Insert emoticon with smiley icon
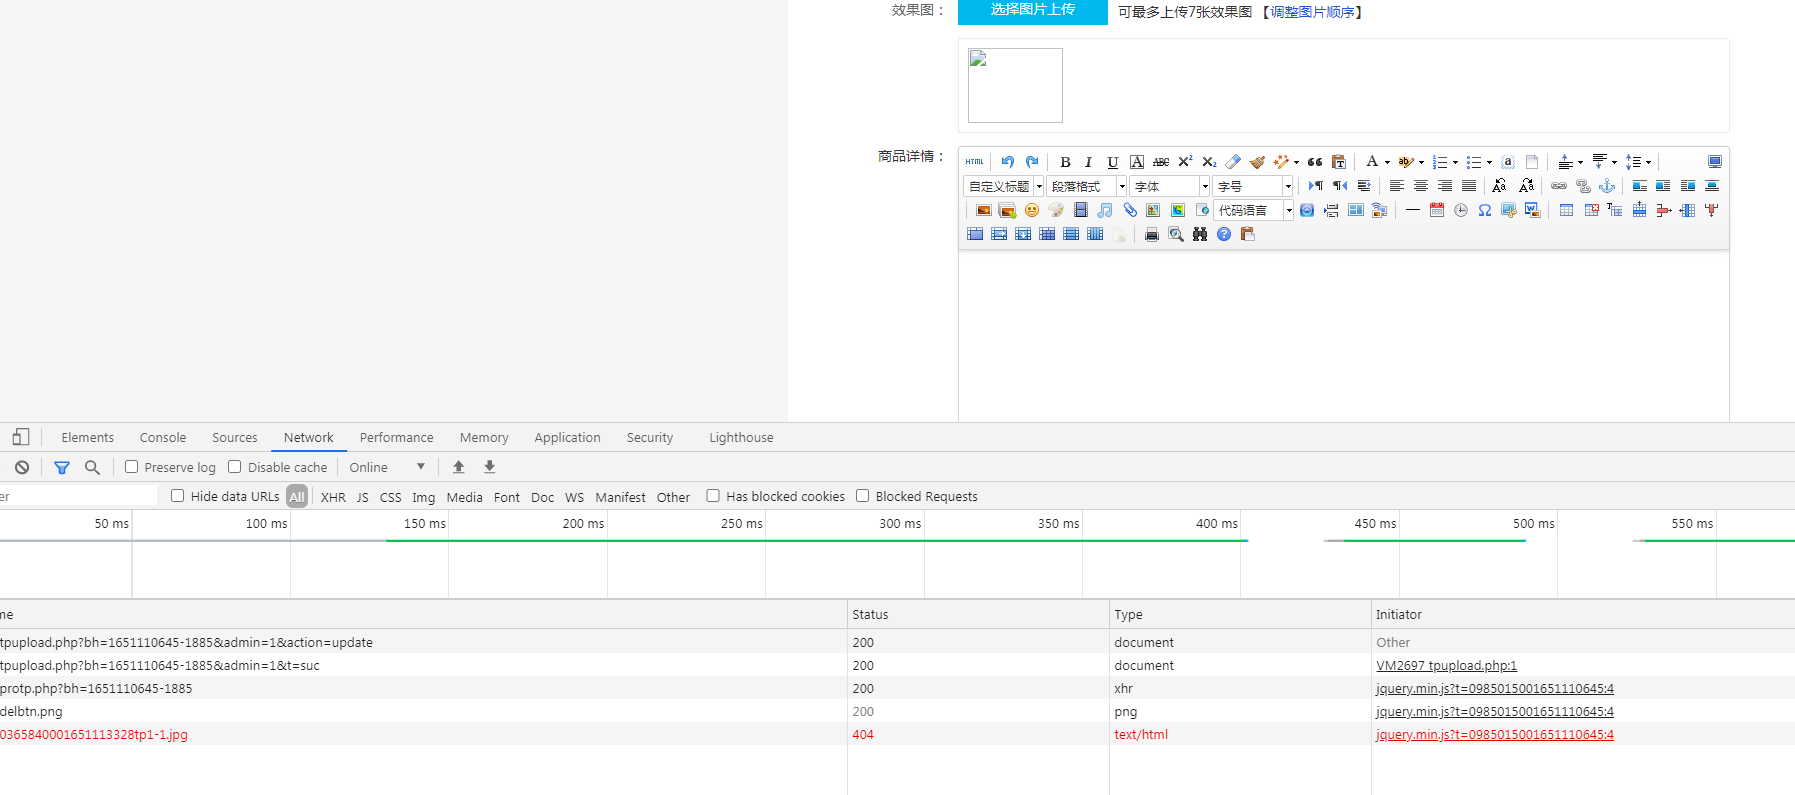This screenshot has height=795, width=1795. coord(1032,210)
